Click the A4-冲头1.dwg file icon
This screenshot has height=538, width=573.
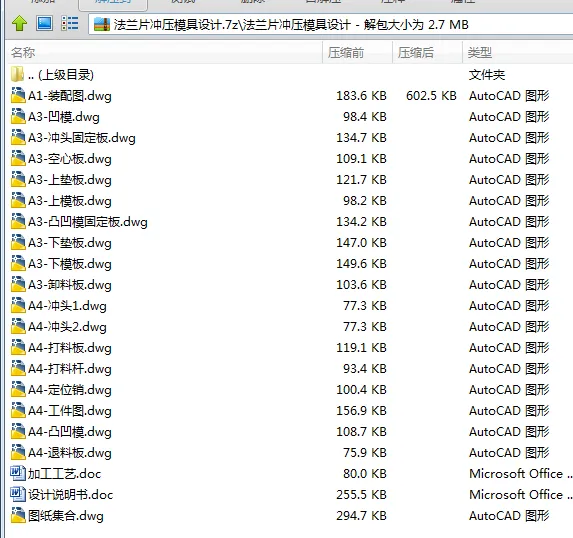pos(18,305)
